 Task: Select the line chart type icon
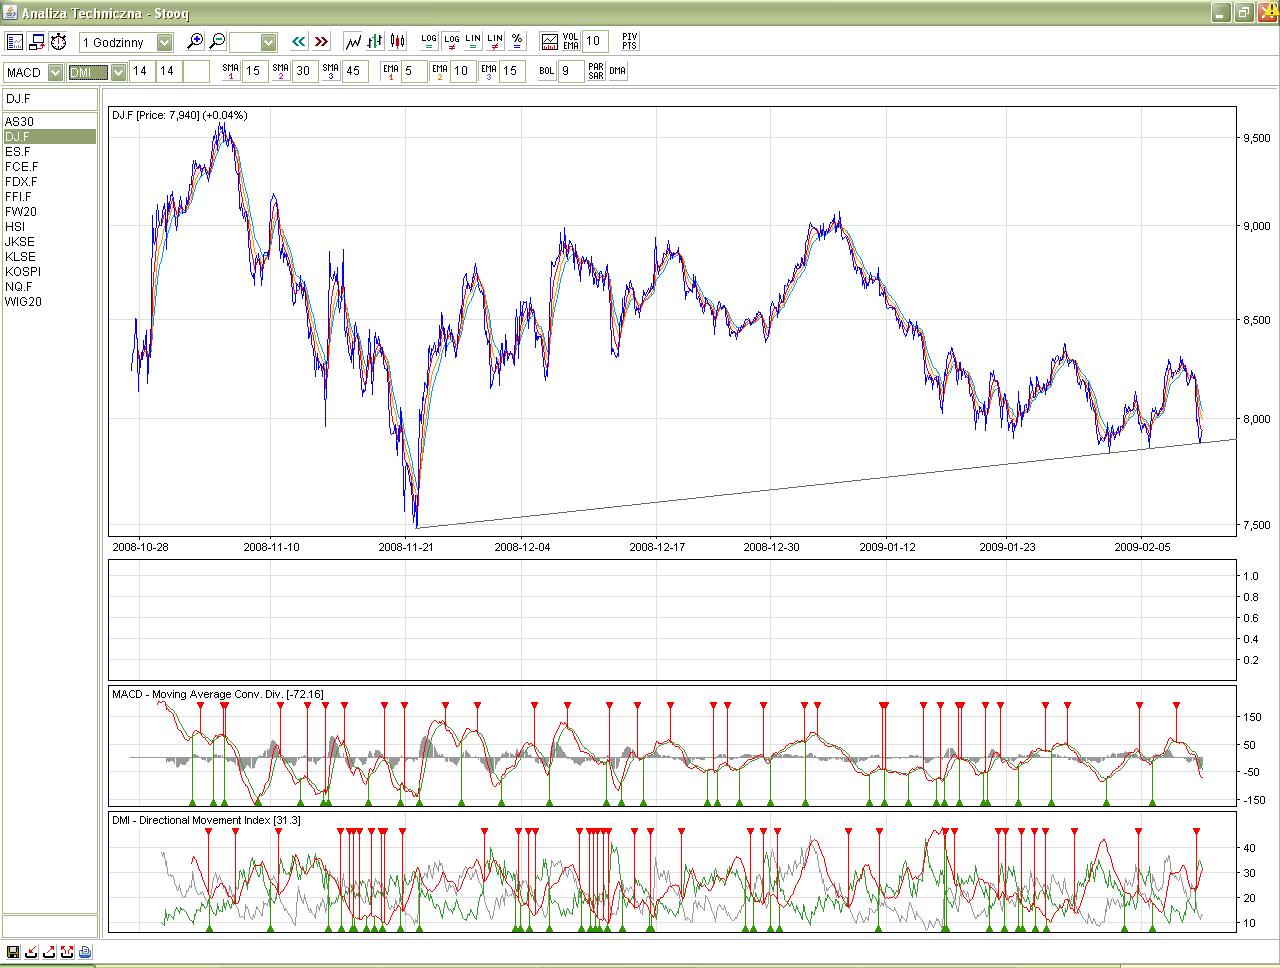(353, 42)
